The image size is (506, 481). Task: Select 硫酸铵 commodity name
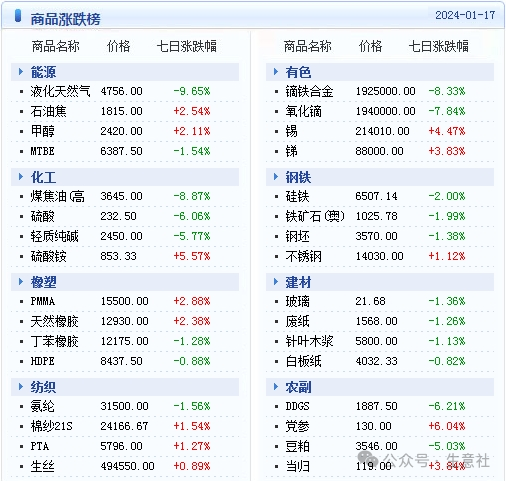point(49,256)
